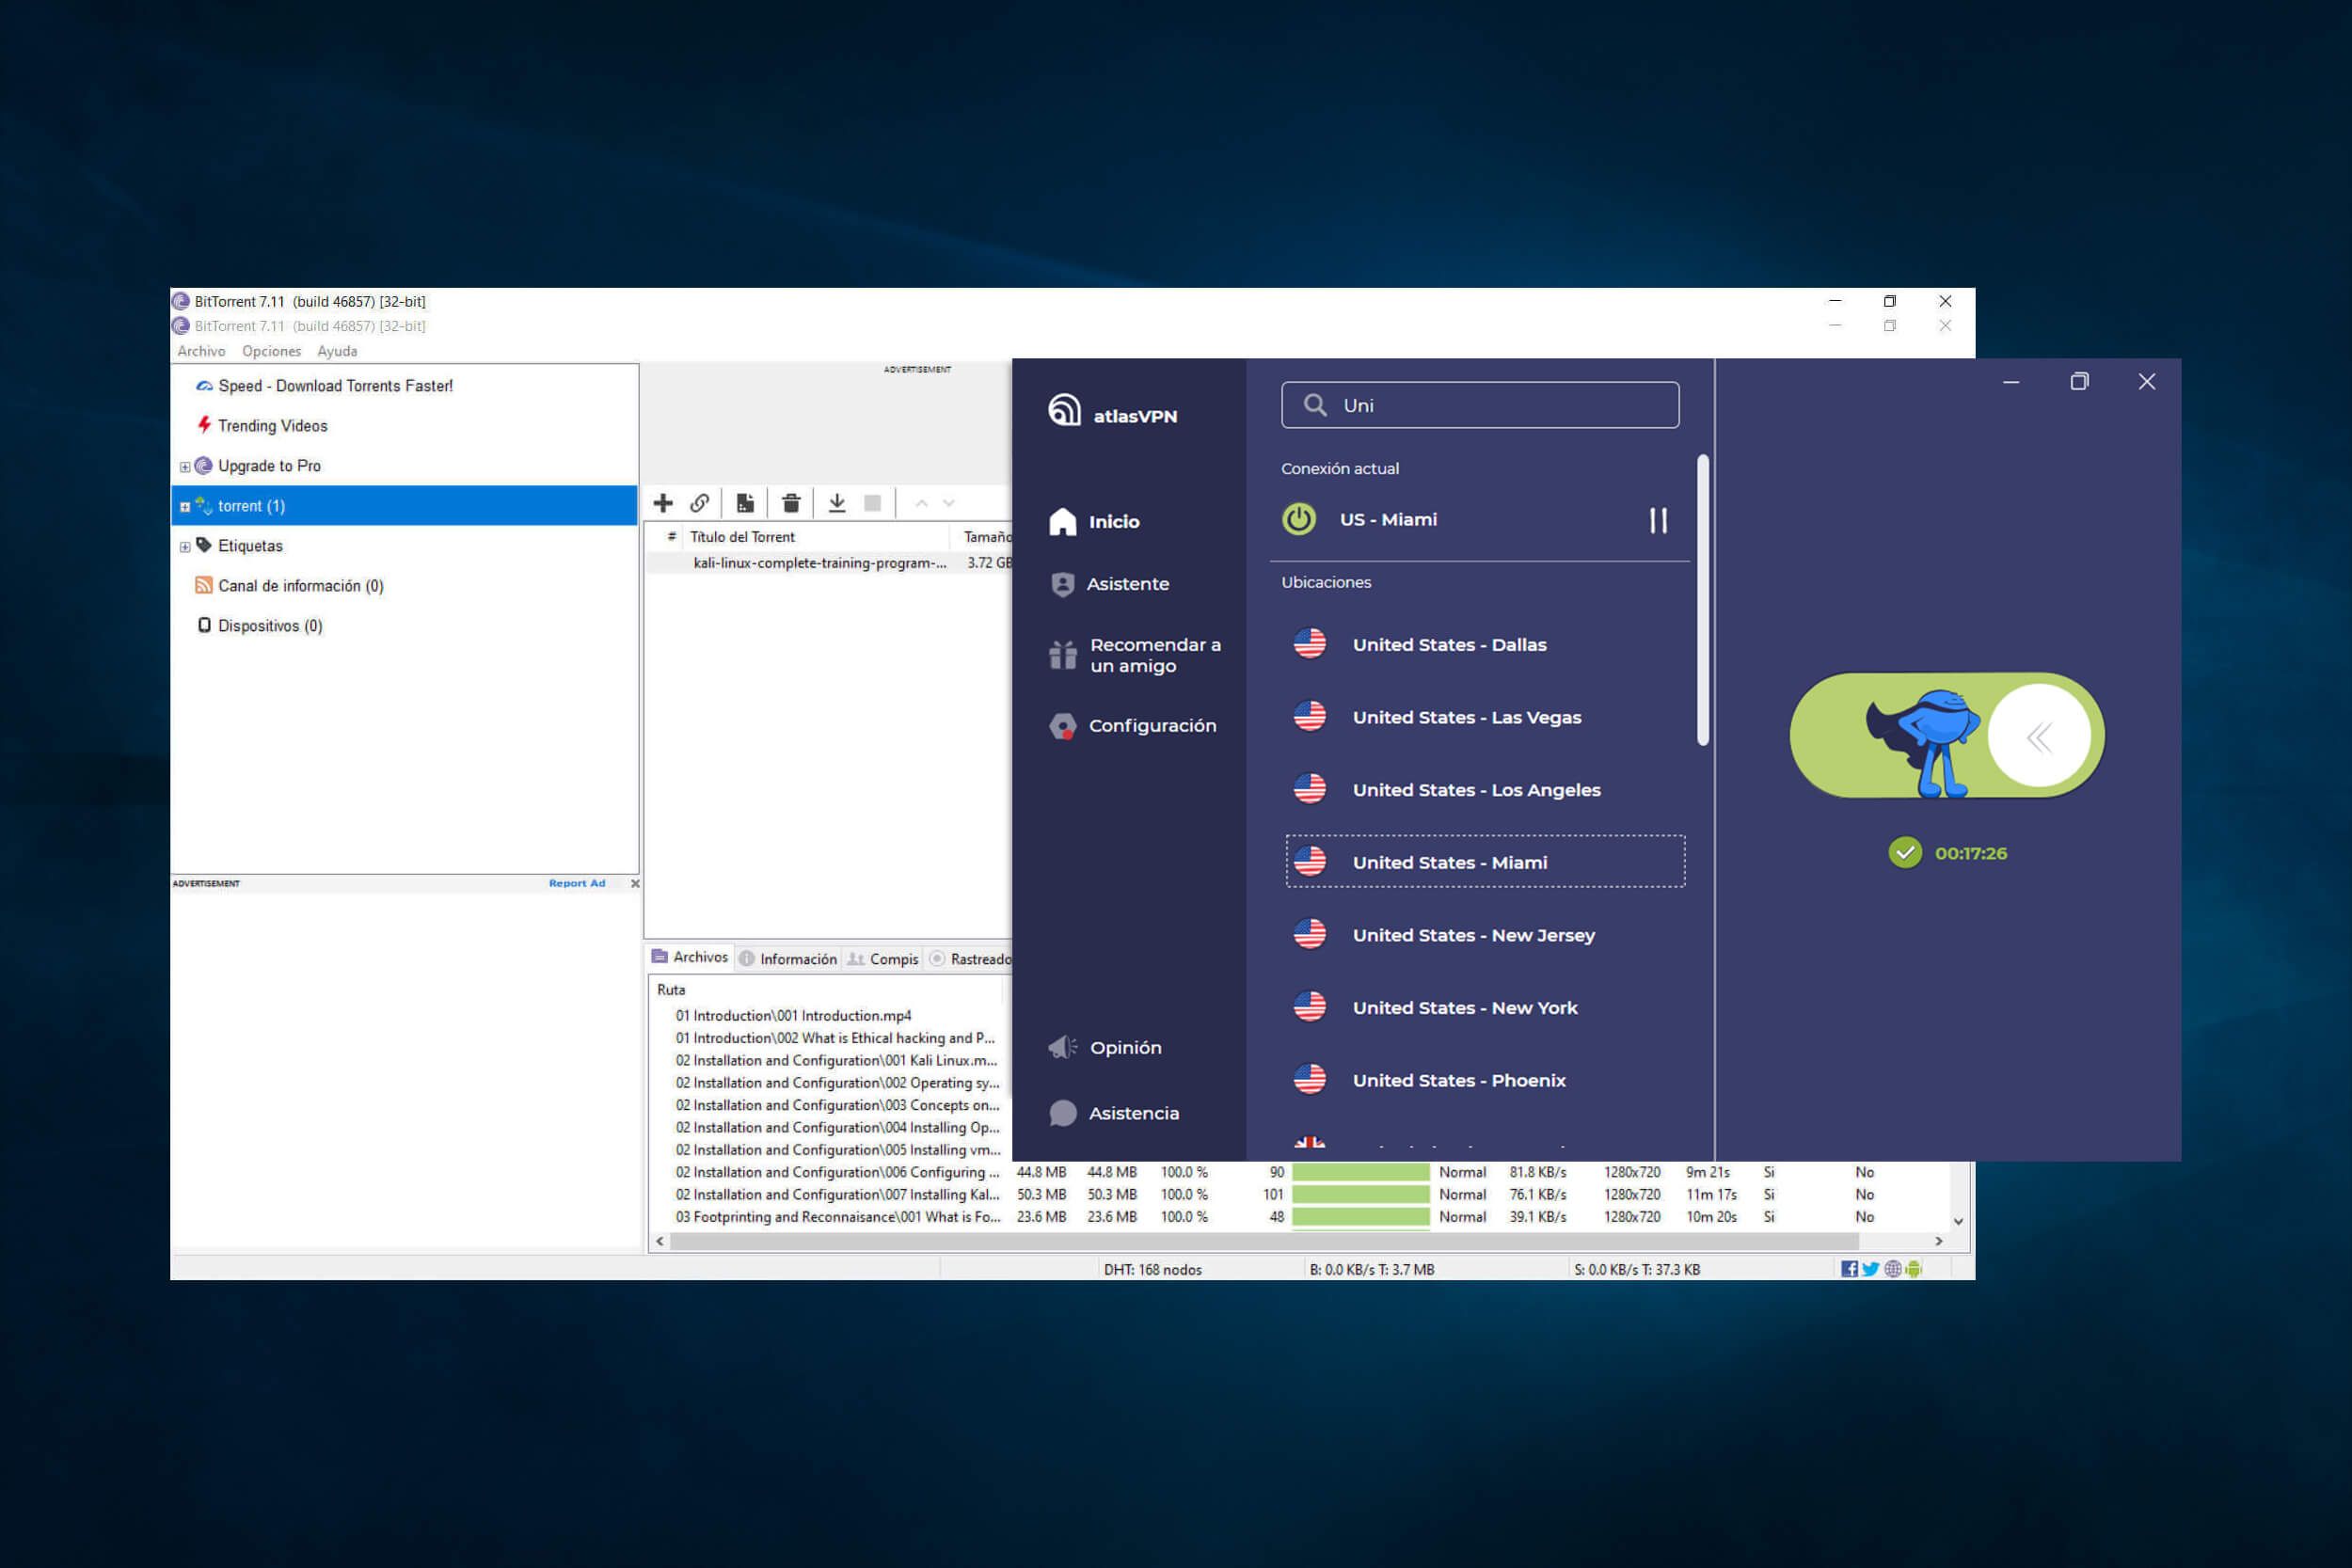Select United States - Dallas location
This screenshot has height=1568, width=2352.
point(1485,644)
